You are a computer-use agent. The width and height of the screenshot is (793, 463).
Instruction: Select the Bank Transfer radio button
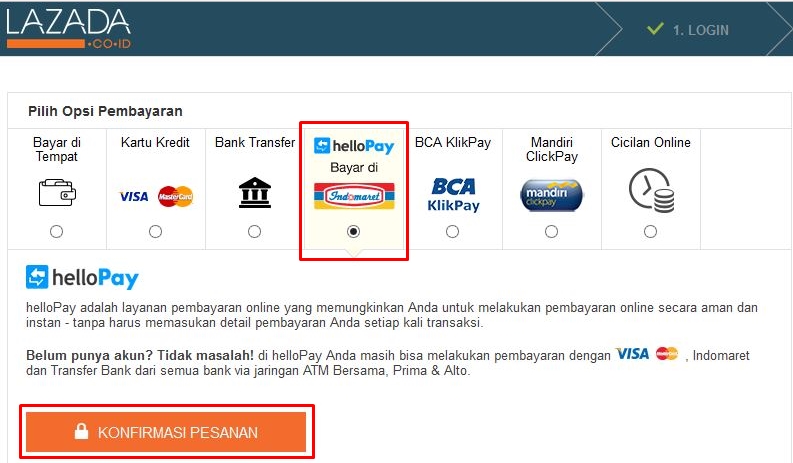tap(254, 231)
